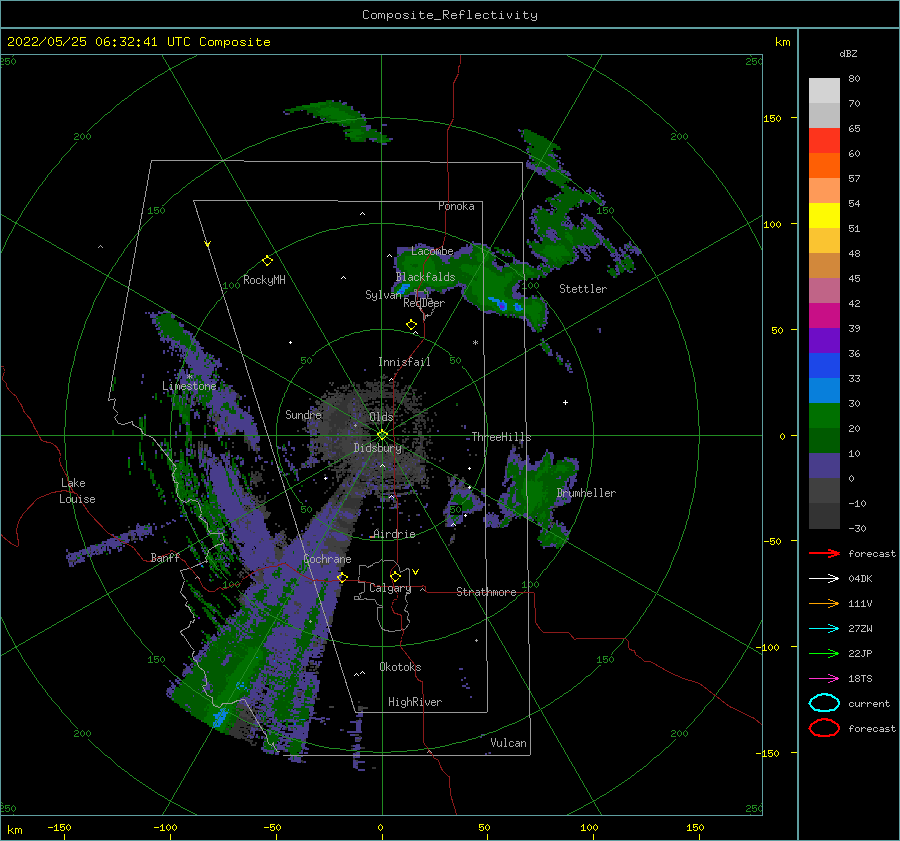Click the Innisfail label
Viewport: 900px width, 841px height.
404,362
